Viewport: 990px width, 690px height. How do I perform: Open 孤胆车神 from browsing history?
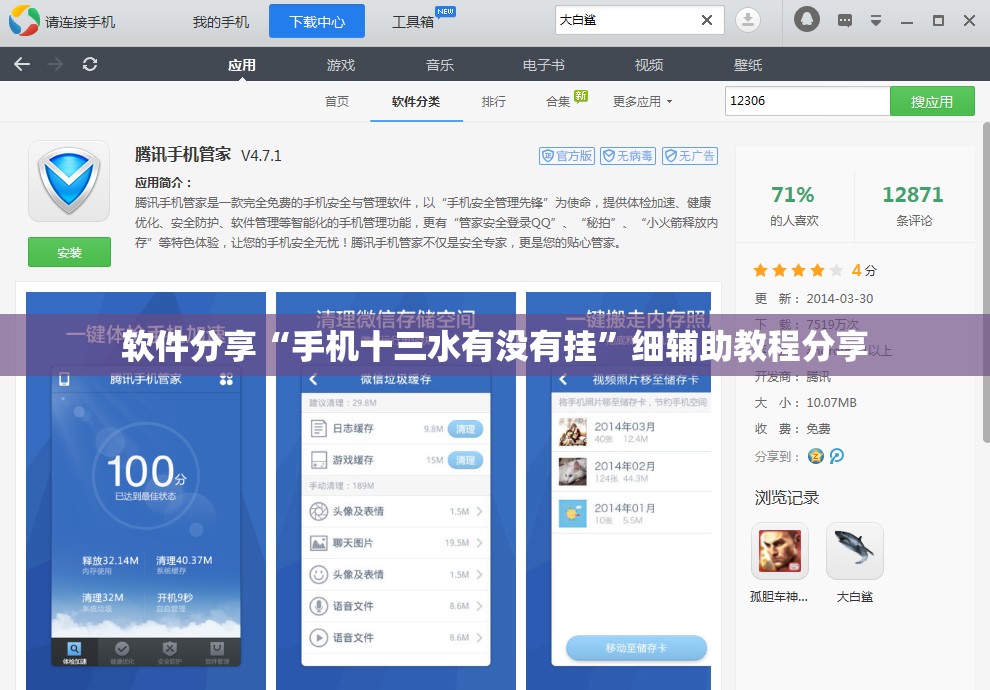(x=779, y=550)
